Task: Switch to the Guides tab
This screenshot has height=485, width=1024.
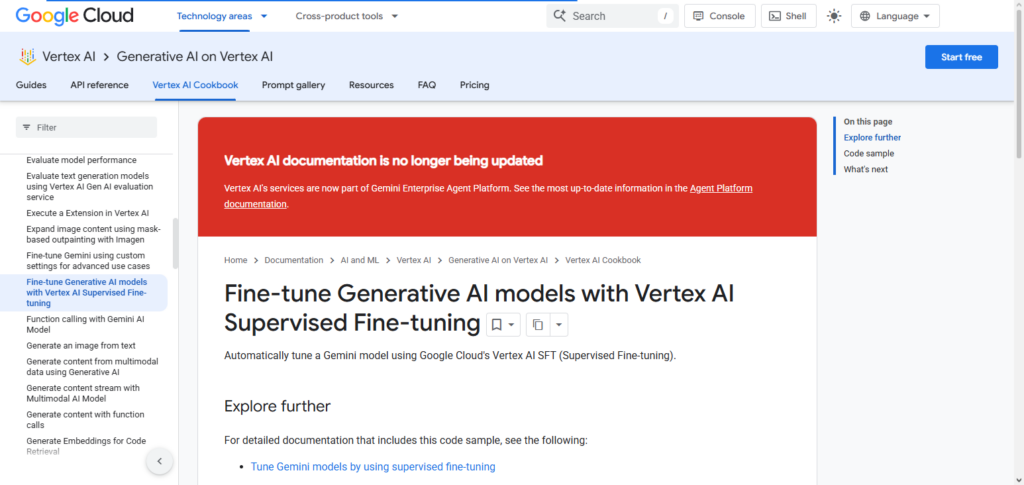Action: 31,85
